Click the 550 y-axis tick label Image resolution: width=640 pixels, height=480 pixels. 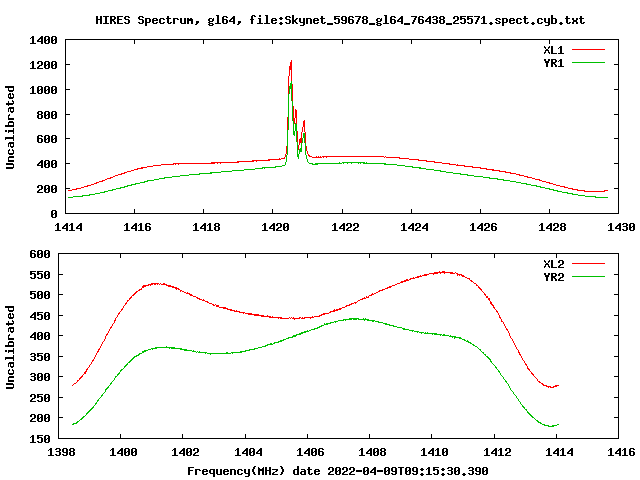tap(40, 275)
